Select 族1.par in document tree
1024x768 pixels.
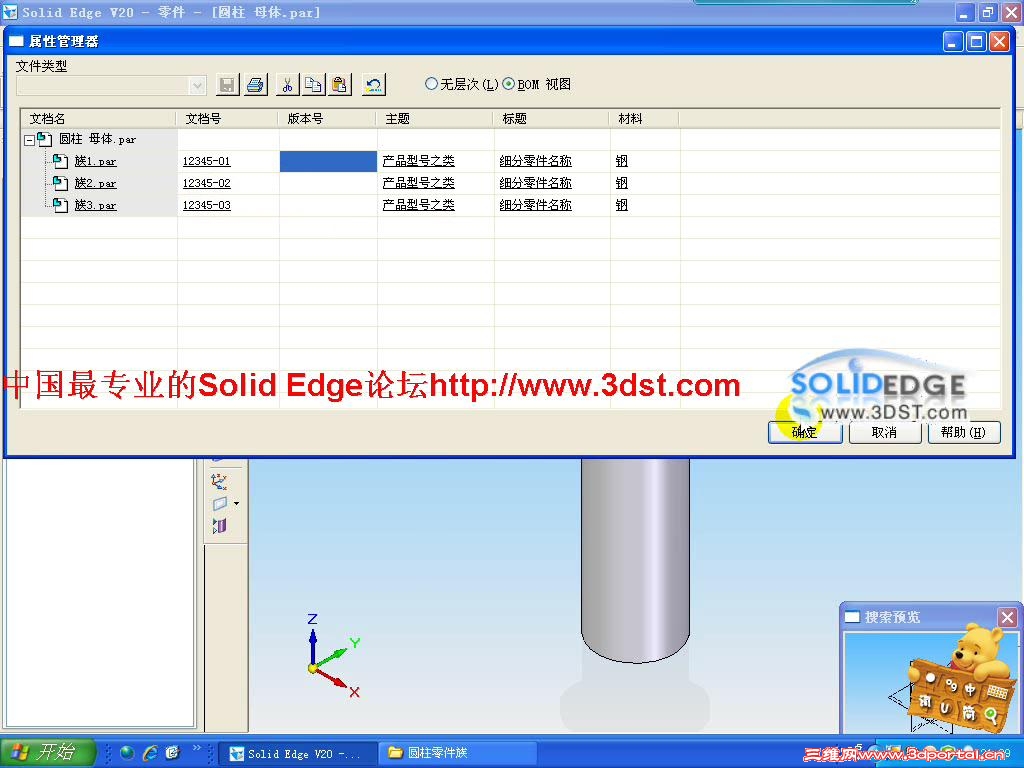(x=95, y=161)
